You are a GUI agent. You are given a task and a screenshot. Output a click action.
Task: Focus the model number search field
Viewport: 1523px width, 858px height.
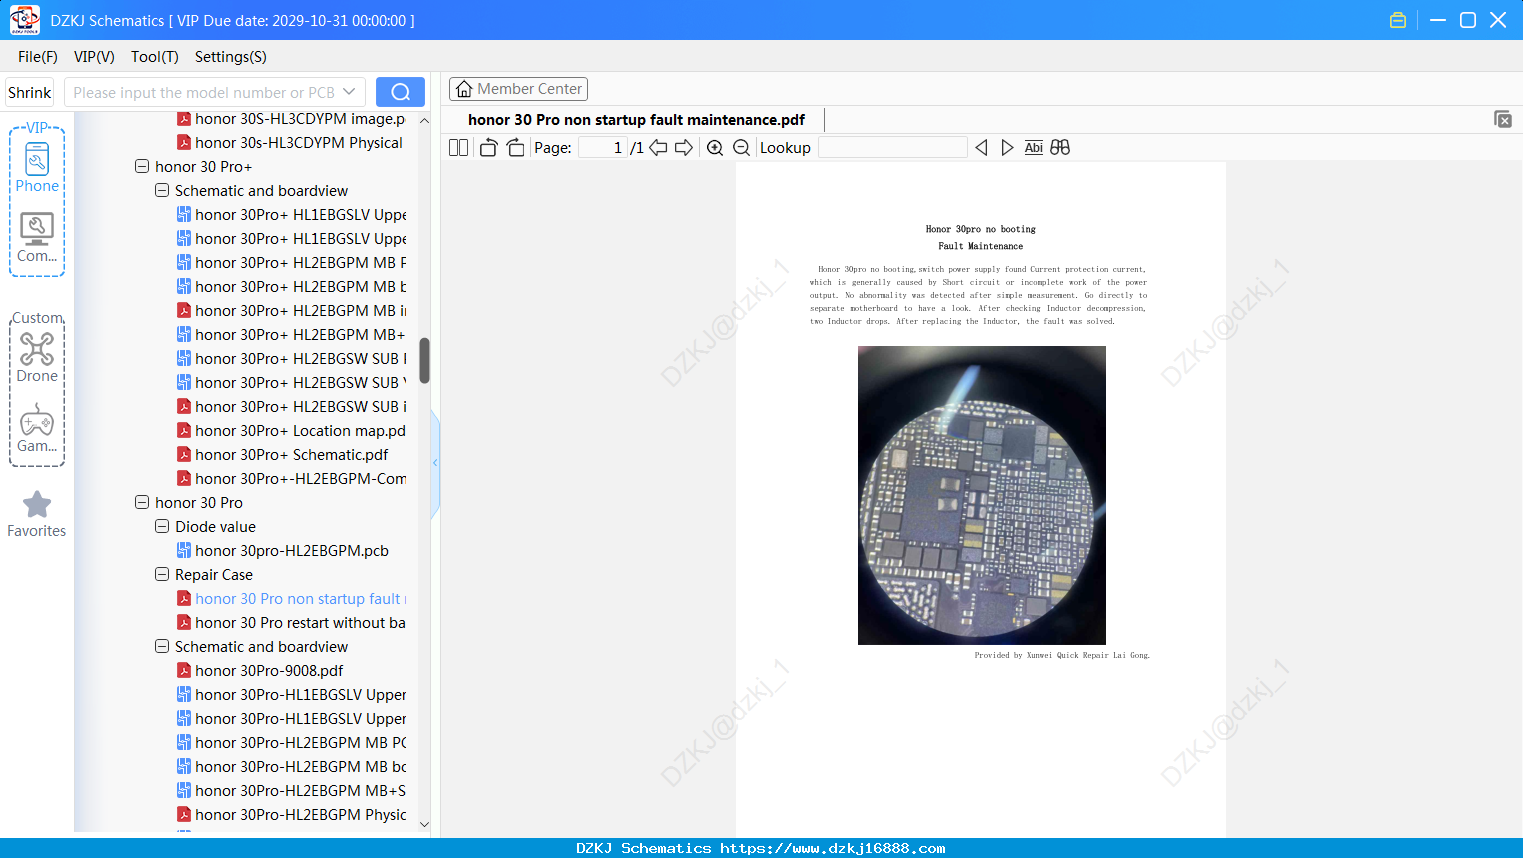pos(203,92)
